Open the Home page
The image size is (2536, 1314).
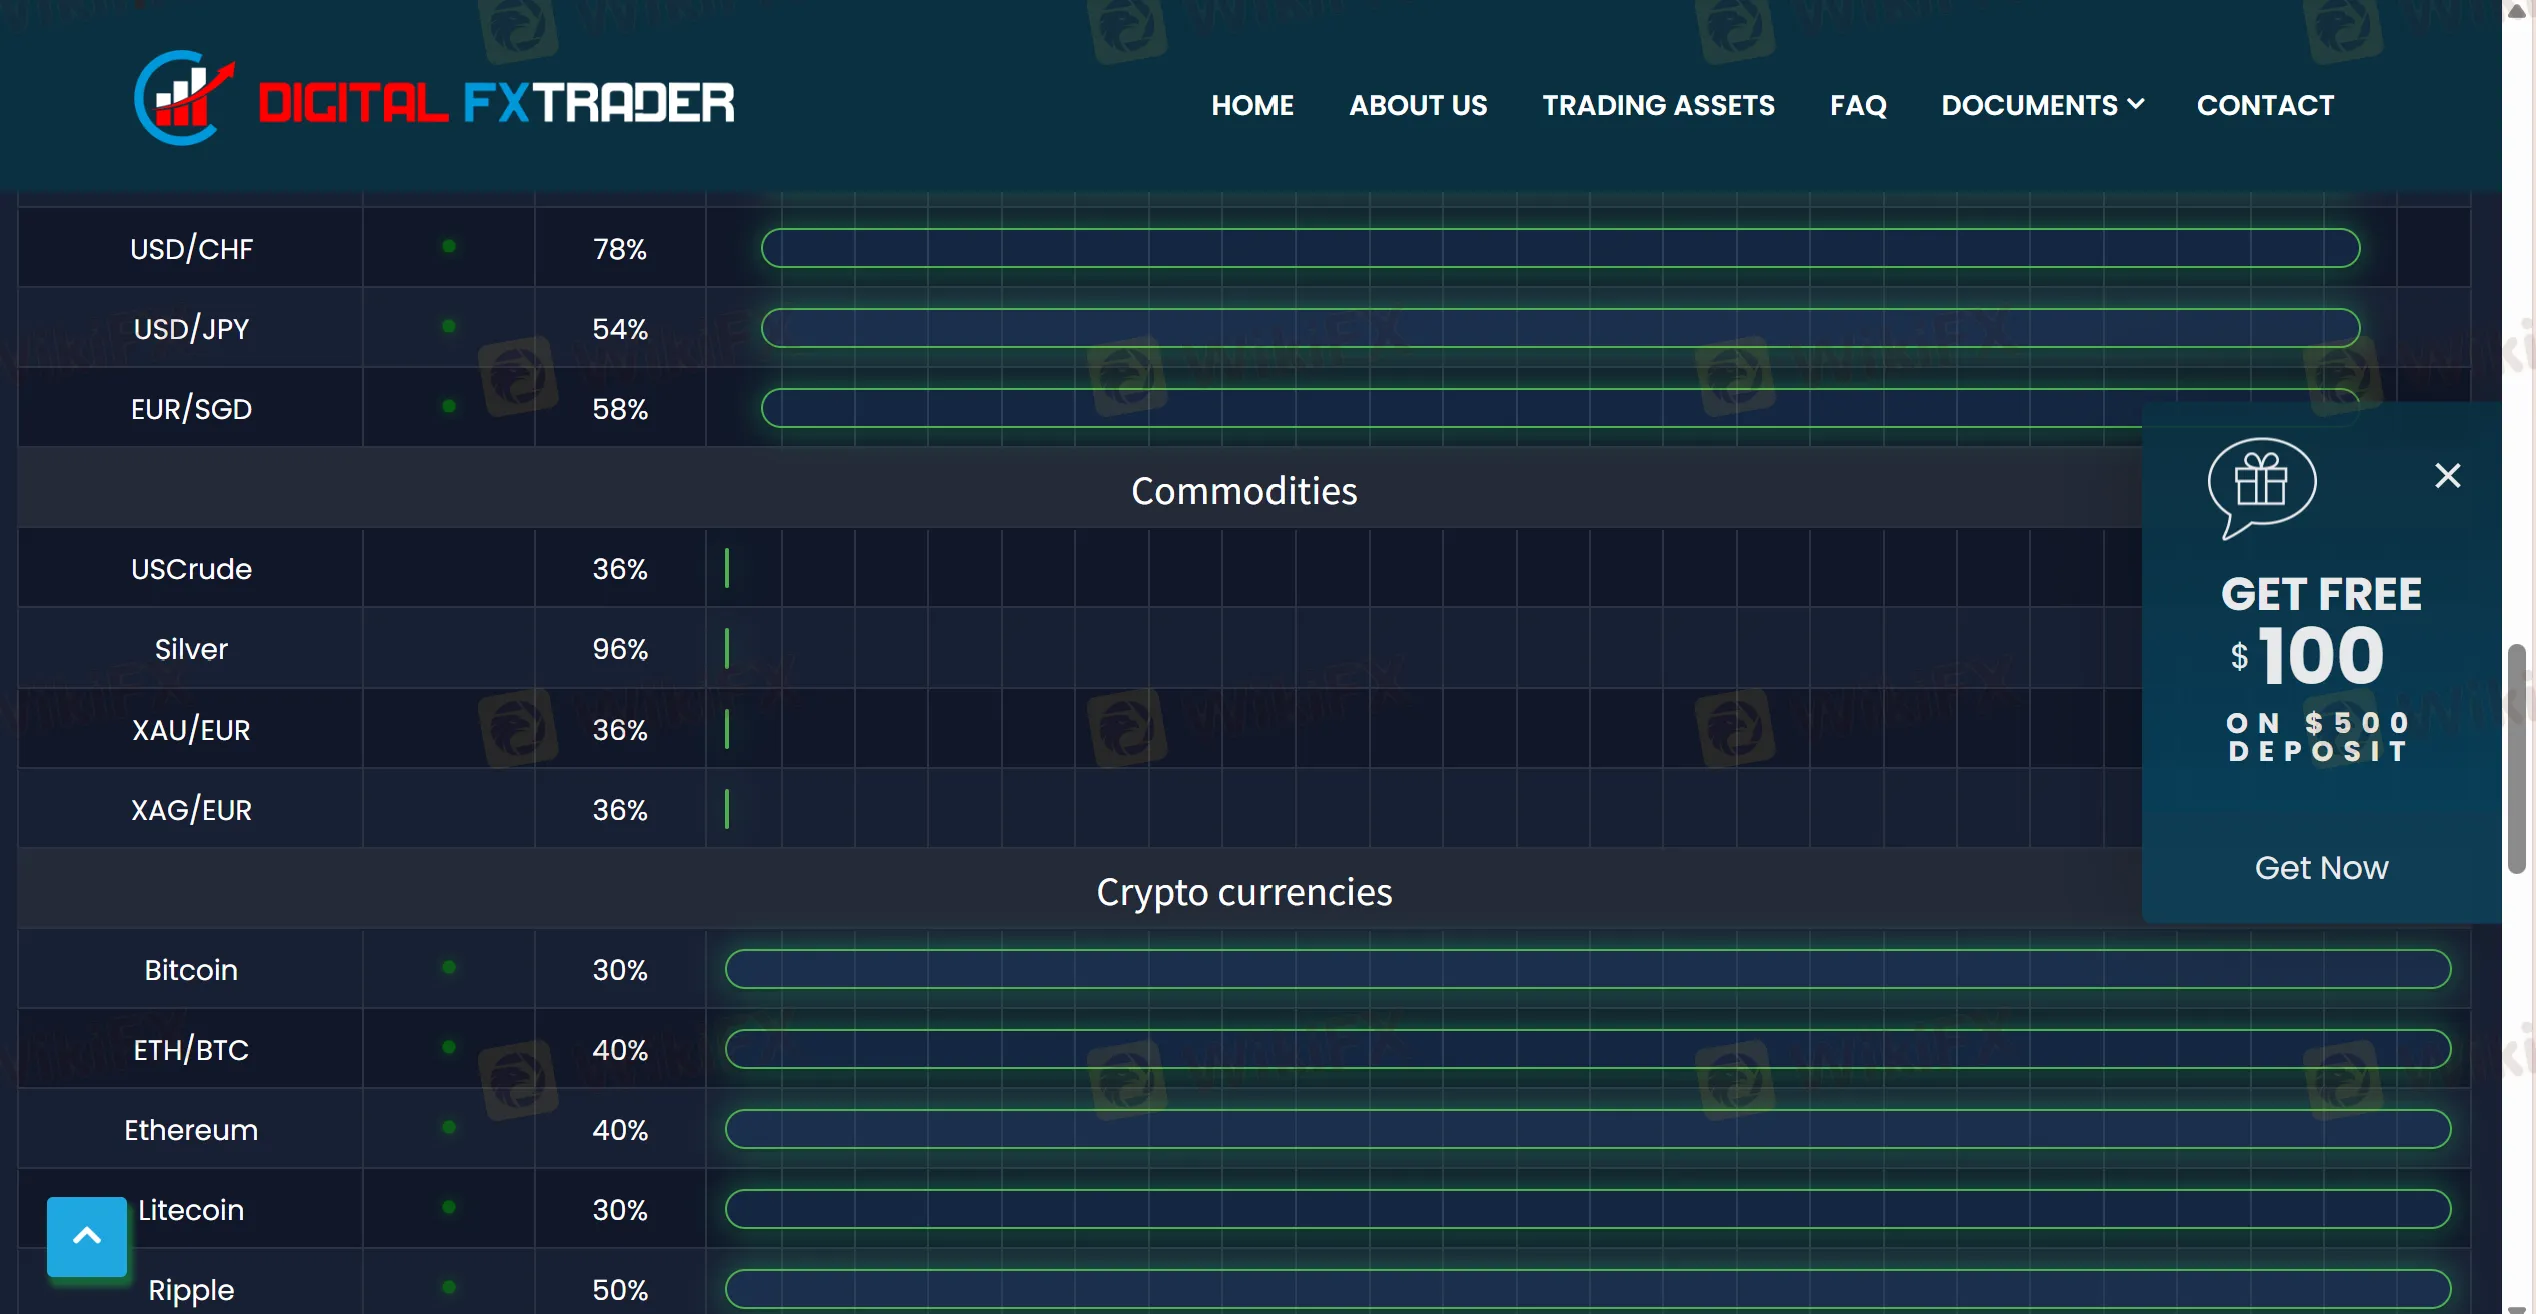1252,105
